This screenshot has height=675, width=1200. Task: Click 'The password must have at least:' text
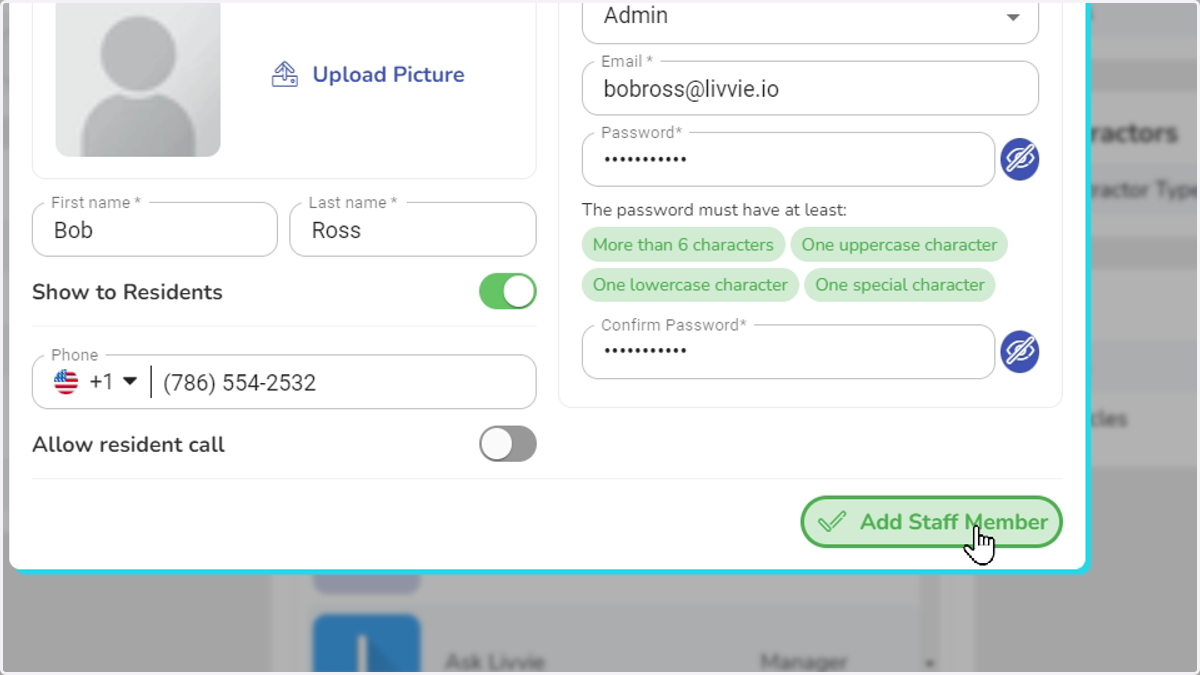(x=714, y=210)
